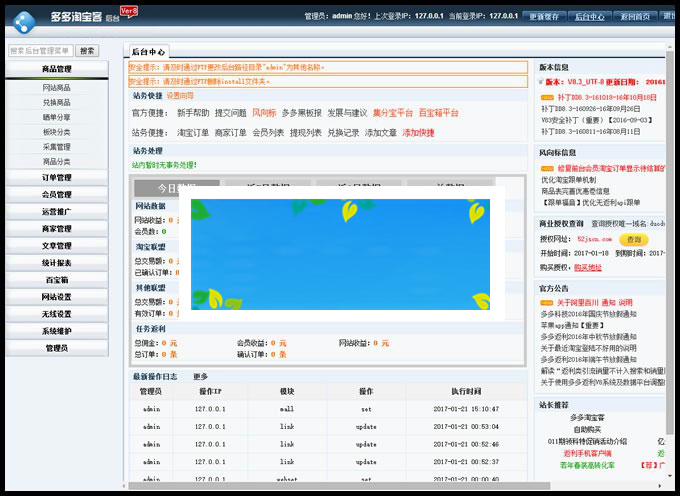
Task: Expand the 会员管理 sidebar section
Action: pos(56,194)
